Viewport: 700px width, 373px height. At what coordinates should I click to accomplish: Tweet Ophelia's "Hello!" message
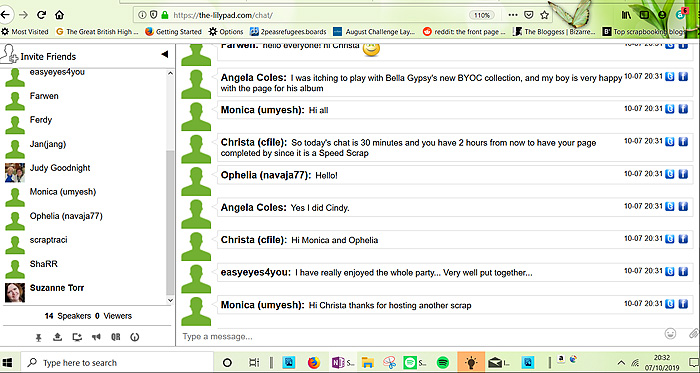670,174
